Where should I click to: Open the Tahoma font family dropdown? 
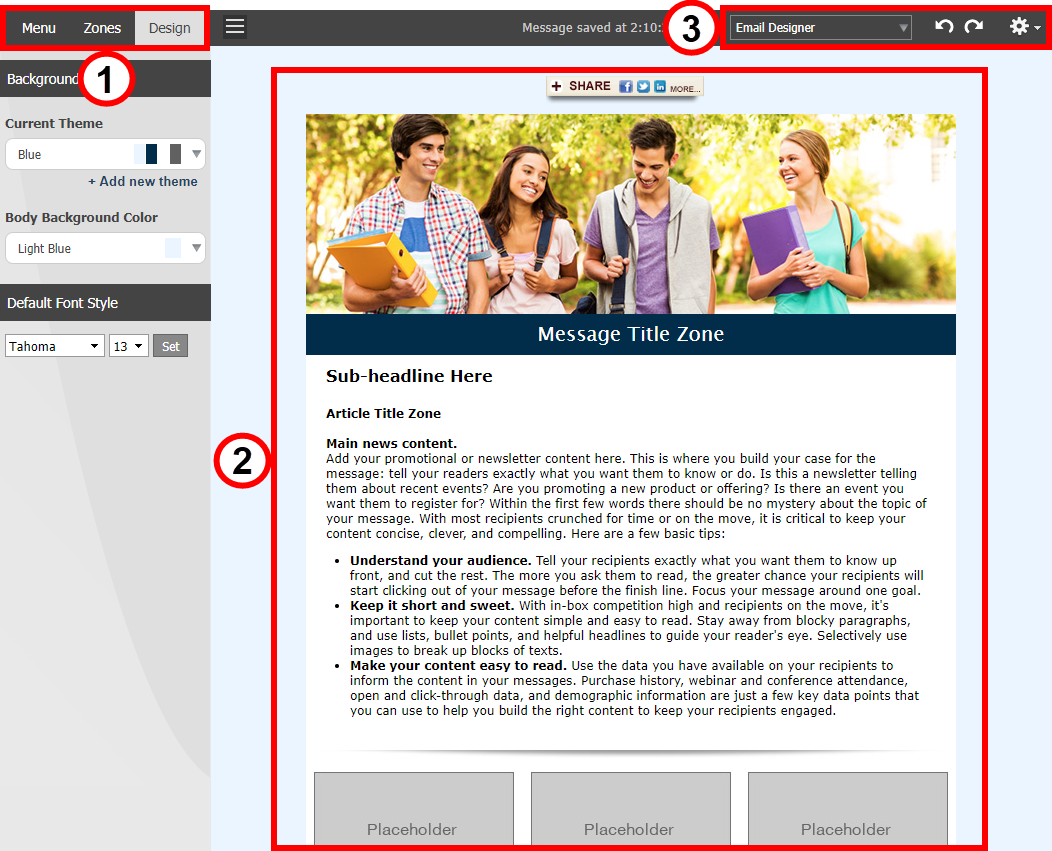(x=55, y=346)
